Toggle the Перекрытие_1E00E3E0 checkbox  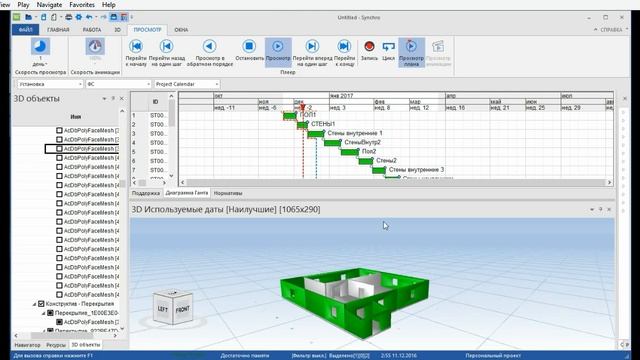click(50, 313)
